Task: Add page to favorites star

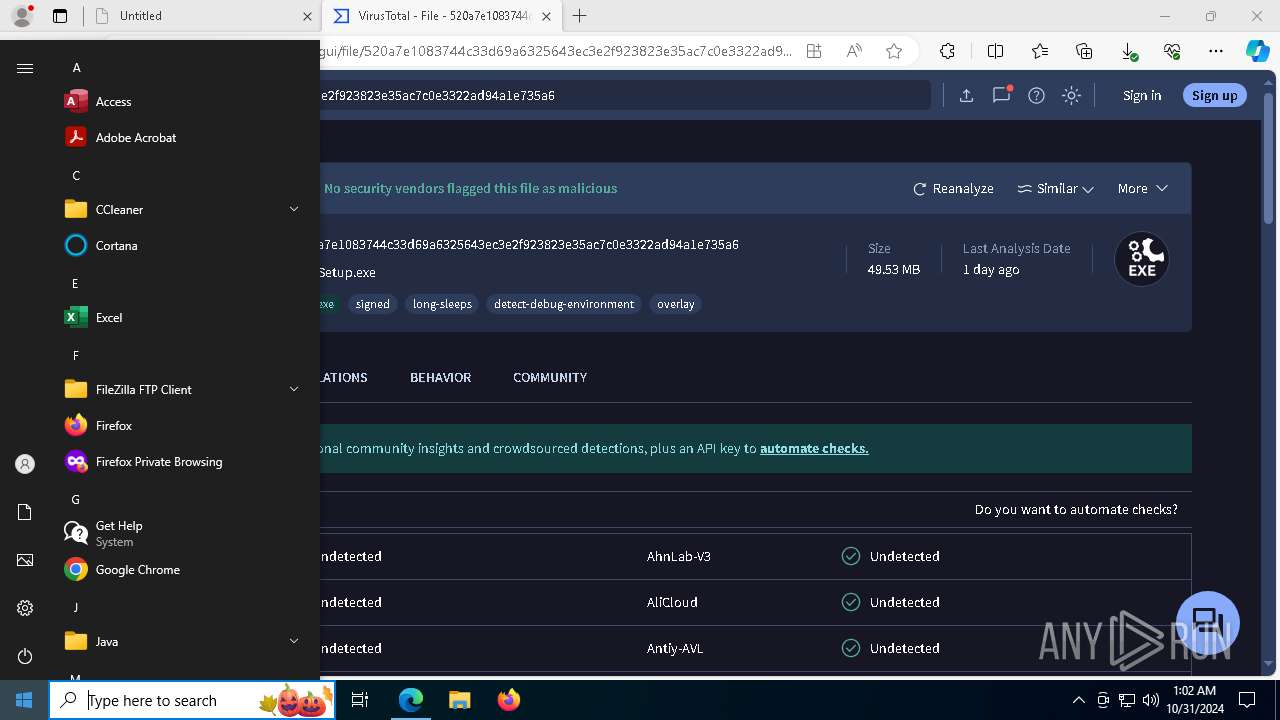Action: 894,51
